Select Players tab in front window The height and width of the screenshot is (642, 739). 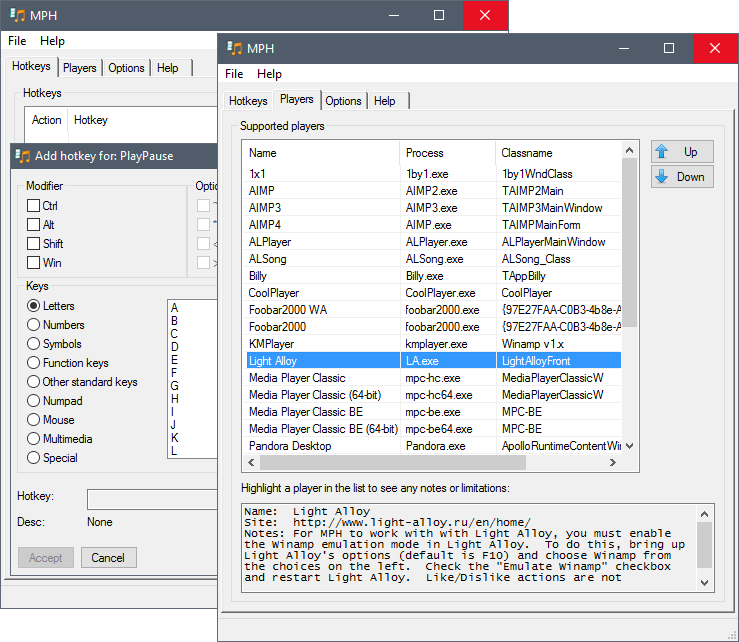click(x=296, y=99)
